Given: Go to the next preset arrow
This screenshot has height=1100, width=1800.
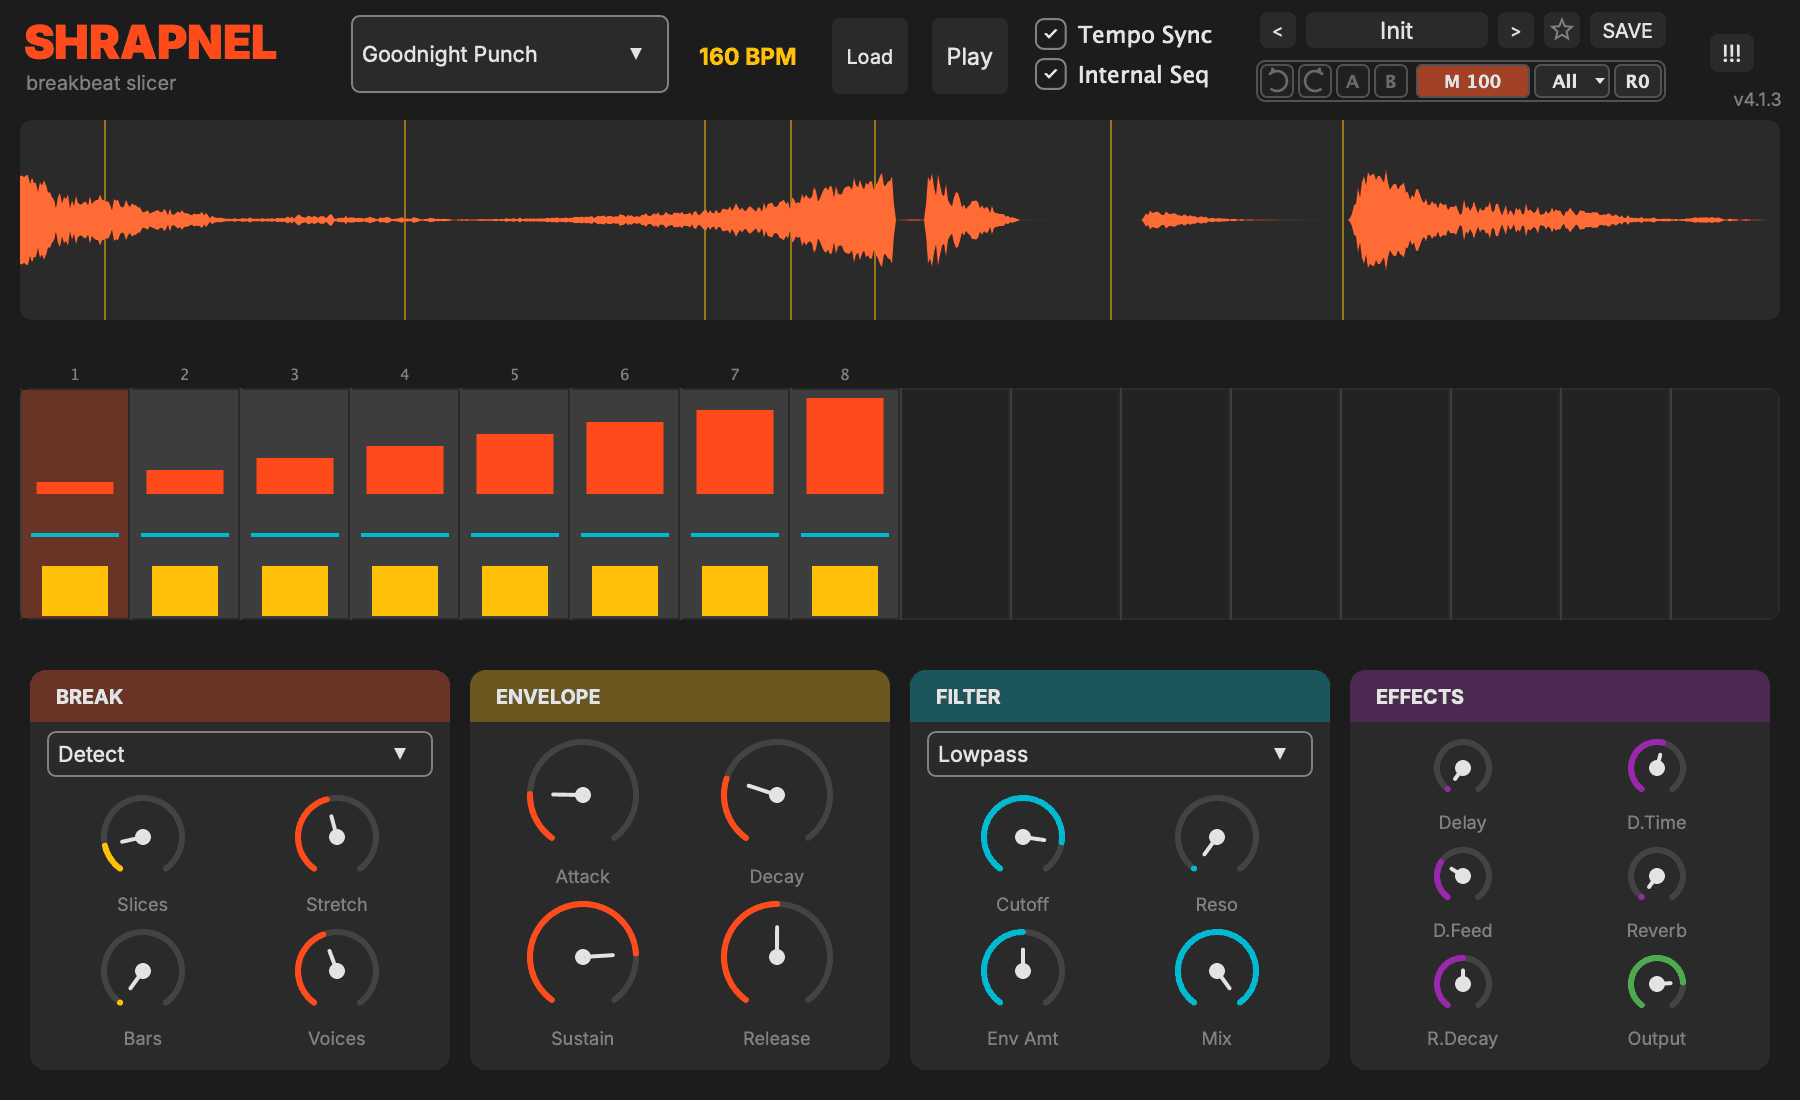Looking at the screenshot, I should click(x=1516, y=30).
